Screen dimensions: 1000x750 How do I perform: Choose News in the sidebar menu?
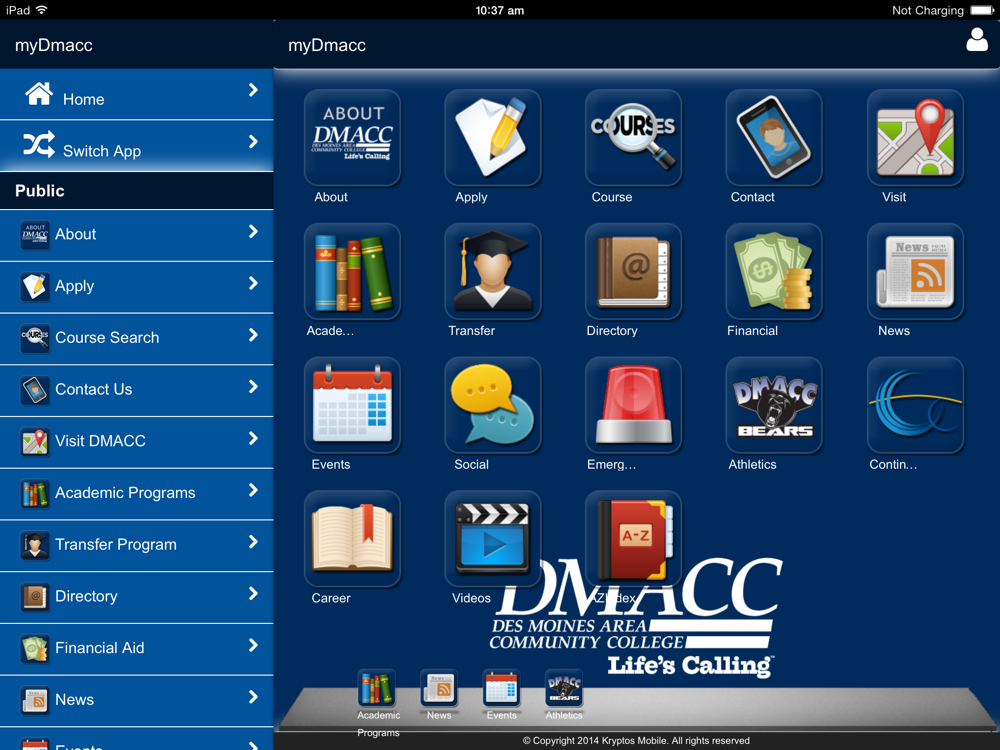point(136,701)
